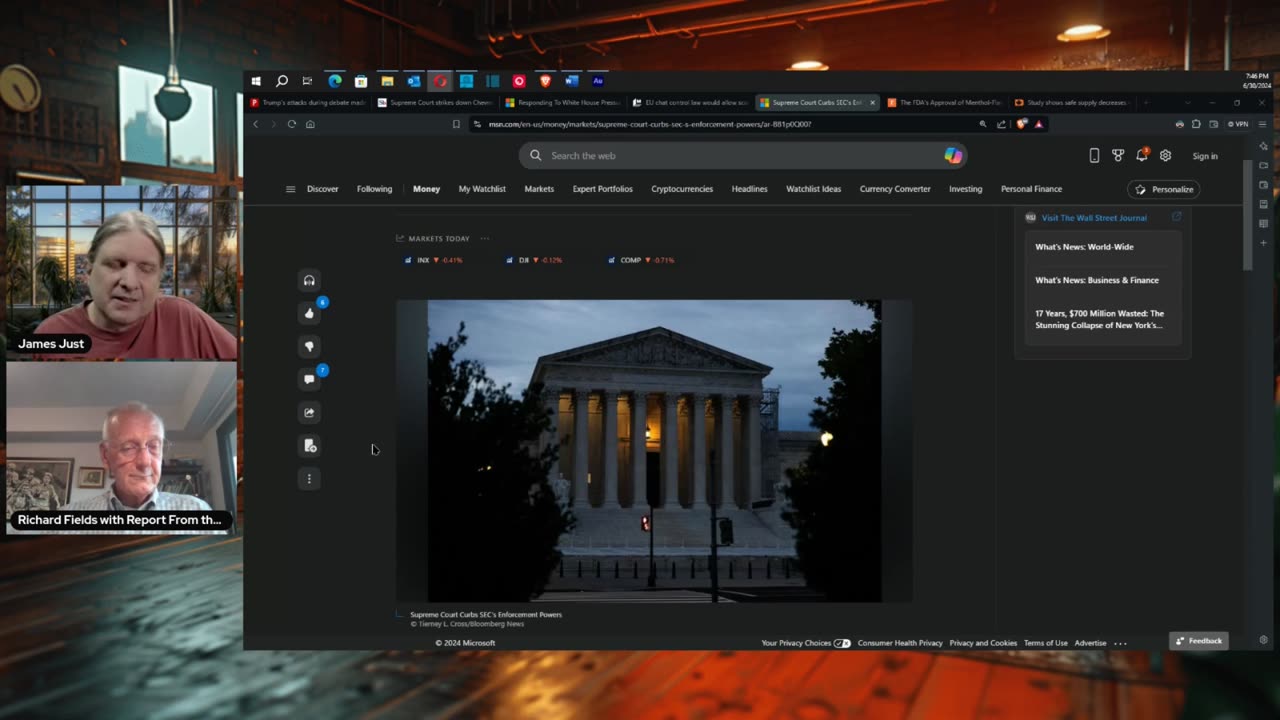Open the notifications bell icon
Screen dimensions: 1280x720
click(1141, 156)
